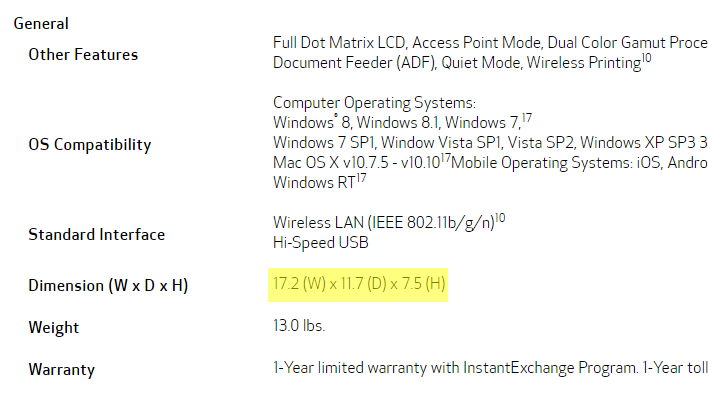Image resolution: width=708 pixels, height=417 pixels.
Task: Click footnote 17 after Windows RT
Action: (x=361, y=178)
